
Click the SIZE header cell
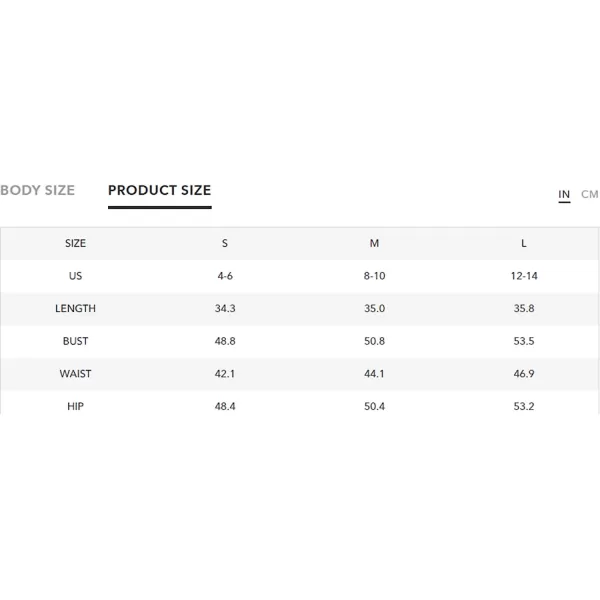[75, 243]
